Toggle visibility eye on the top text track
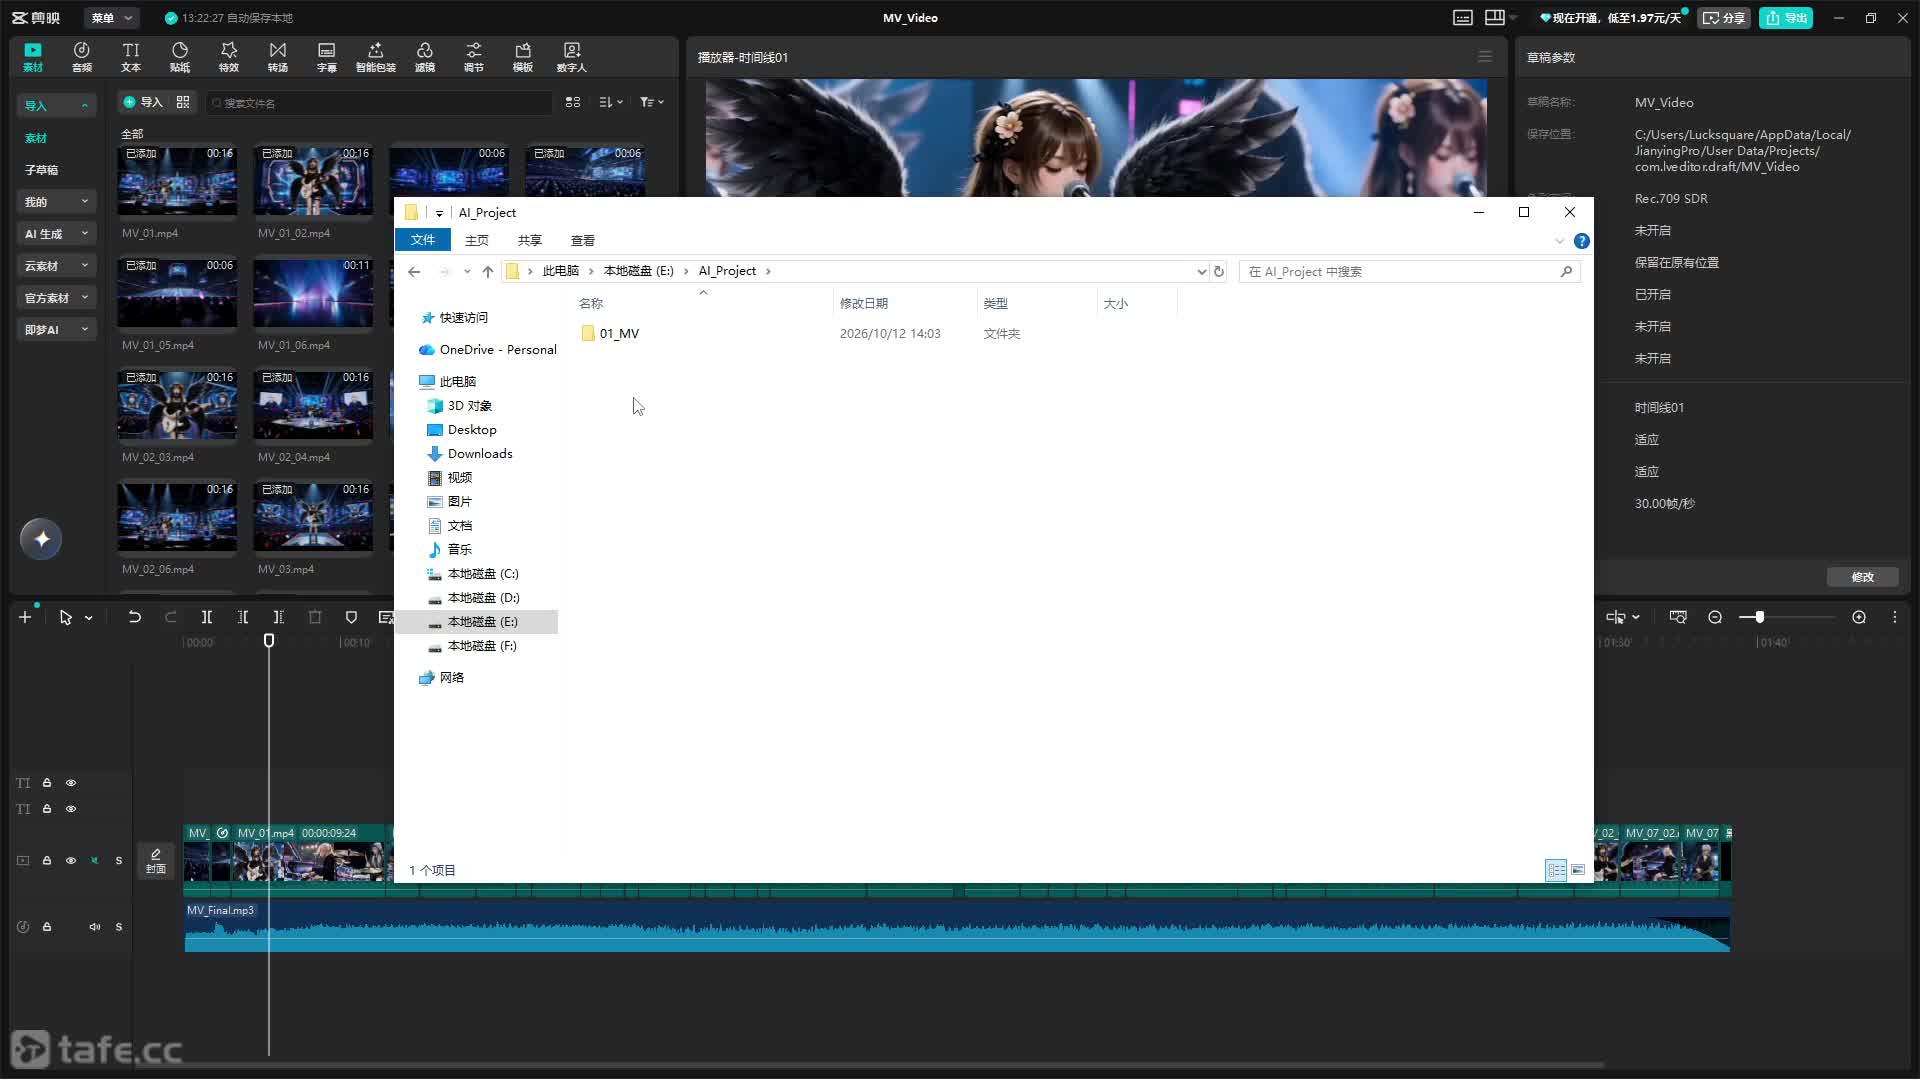 click(71, 783)
